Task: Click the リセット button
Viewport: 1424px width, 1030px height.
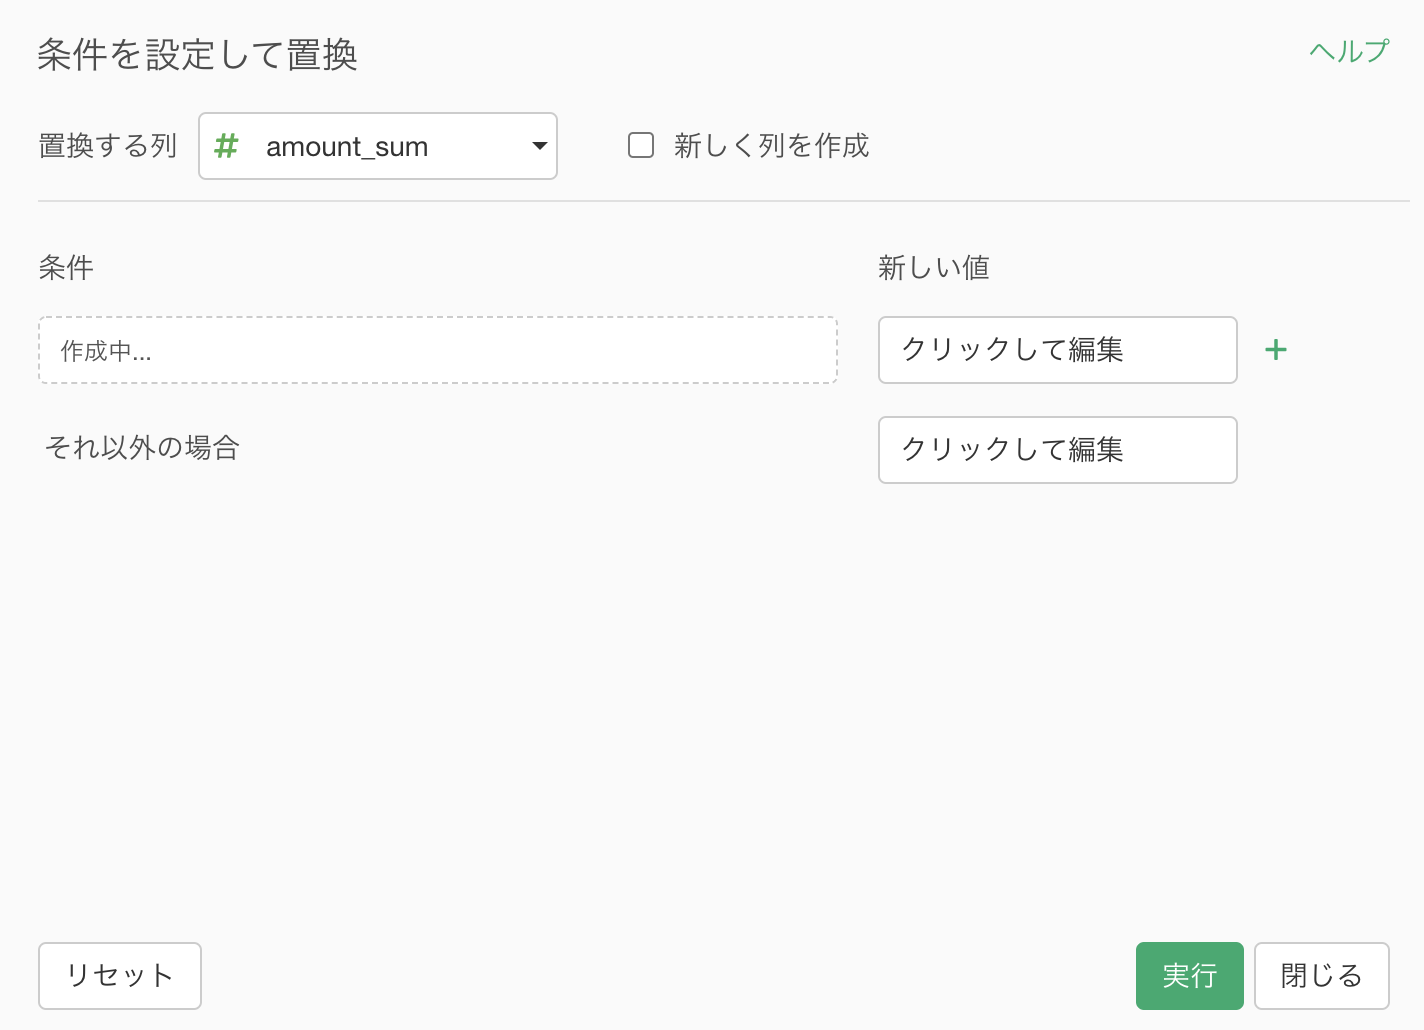Action: tap(120, 976)
